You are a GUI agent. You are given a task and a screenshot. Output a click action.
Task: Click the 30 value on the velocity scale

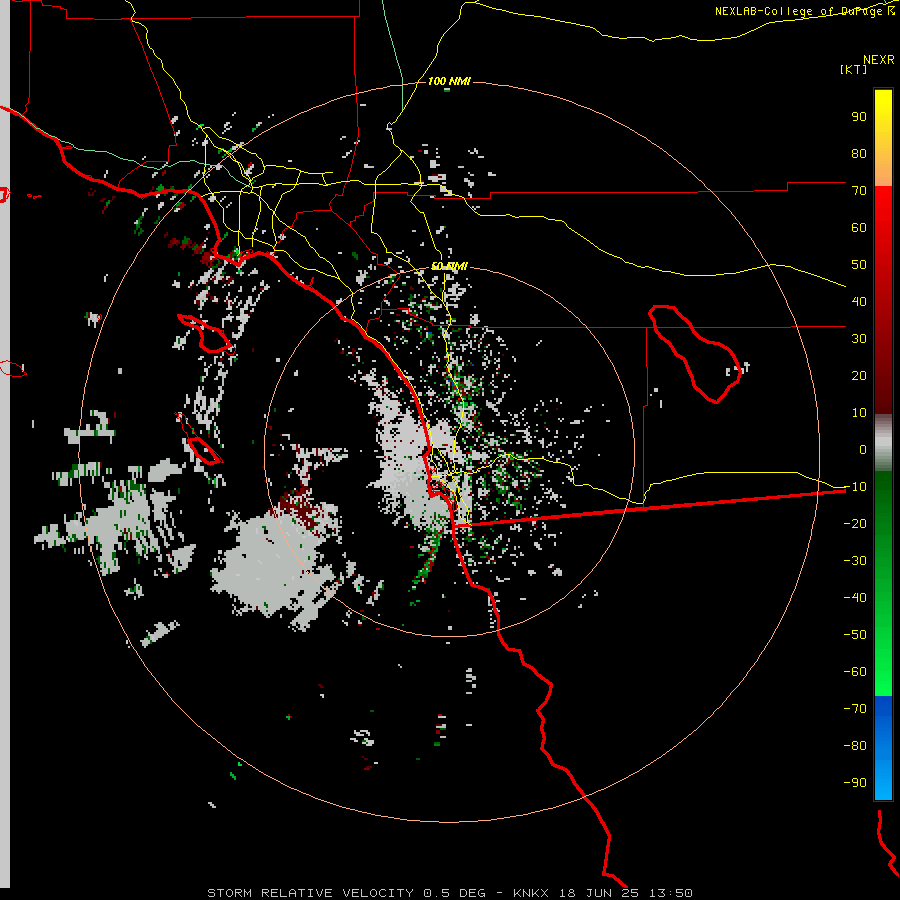pyautogui.click(x=859, y=339)
